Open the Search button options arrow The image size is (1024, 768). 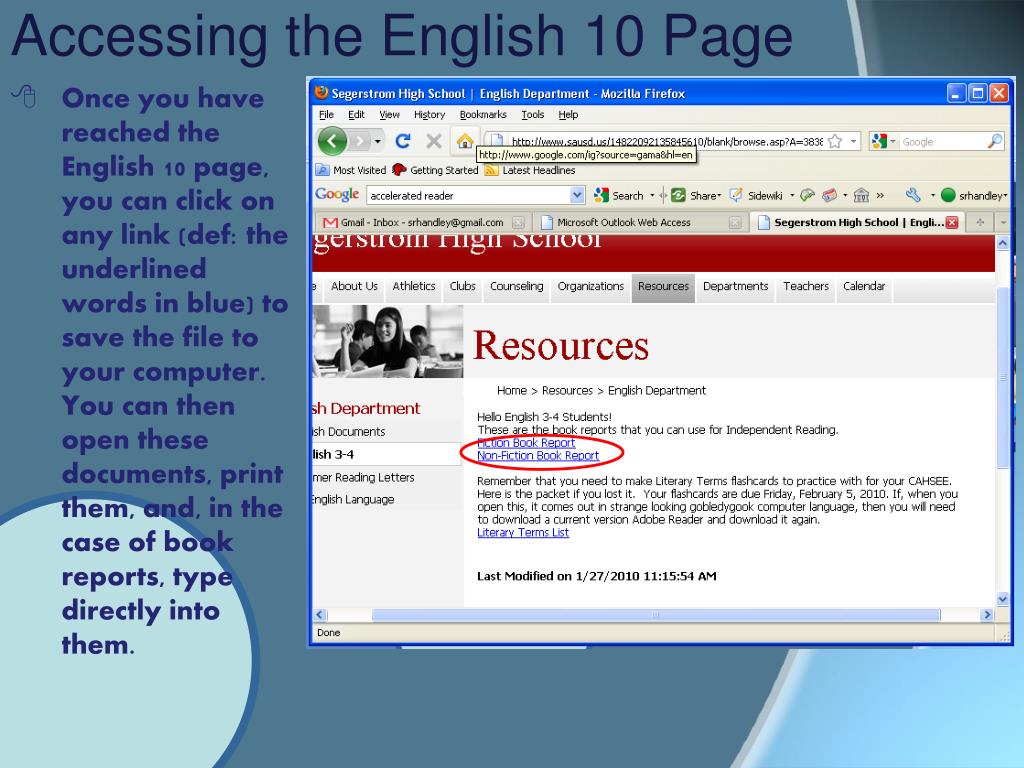click(652, 195)
